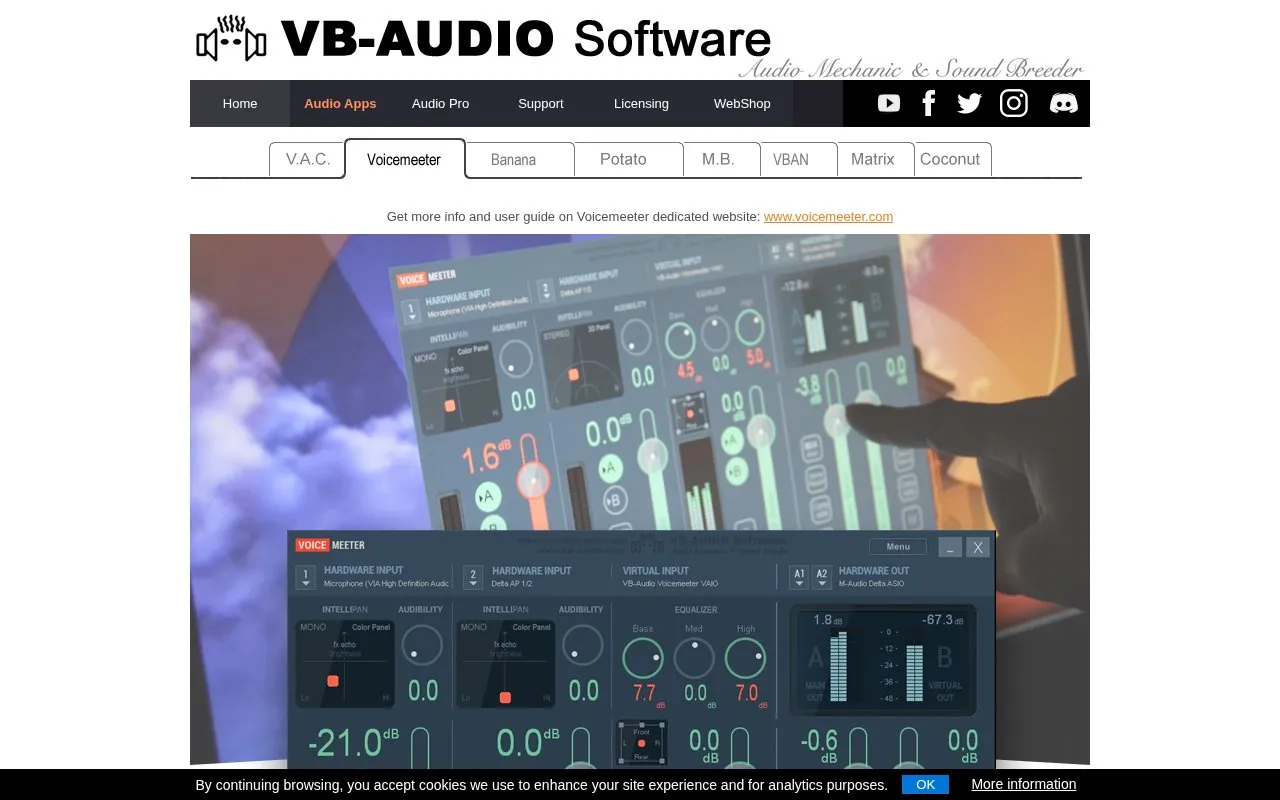Click the first Intellipan Color Panel pad

[345, 664]
